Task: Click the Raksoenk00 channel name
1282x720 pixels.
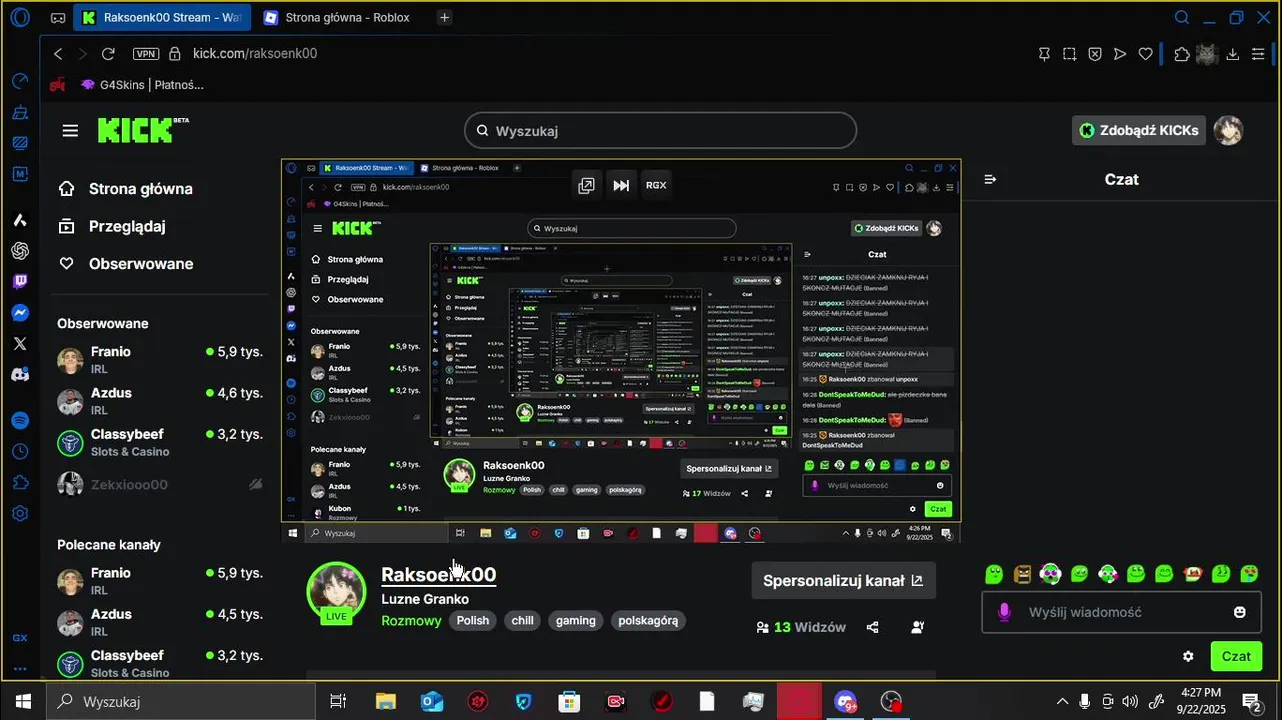Action: [x=438, y=574]
